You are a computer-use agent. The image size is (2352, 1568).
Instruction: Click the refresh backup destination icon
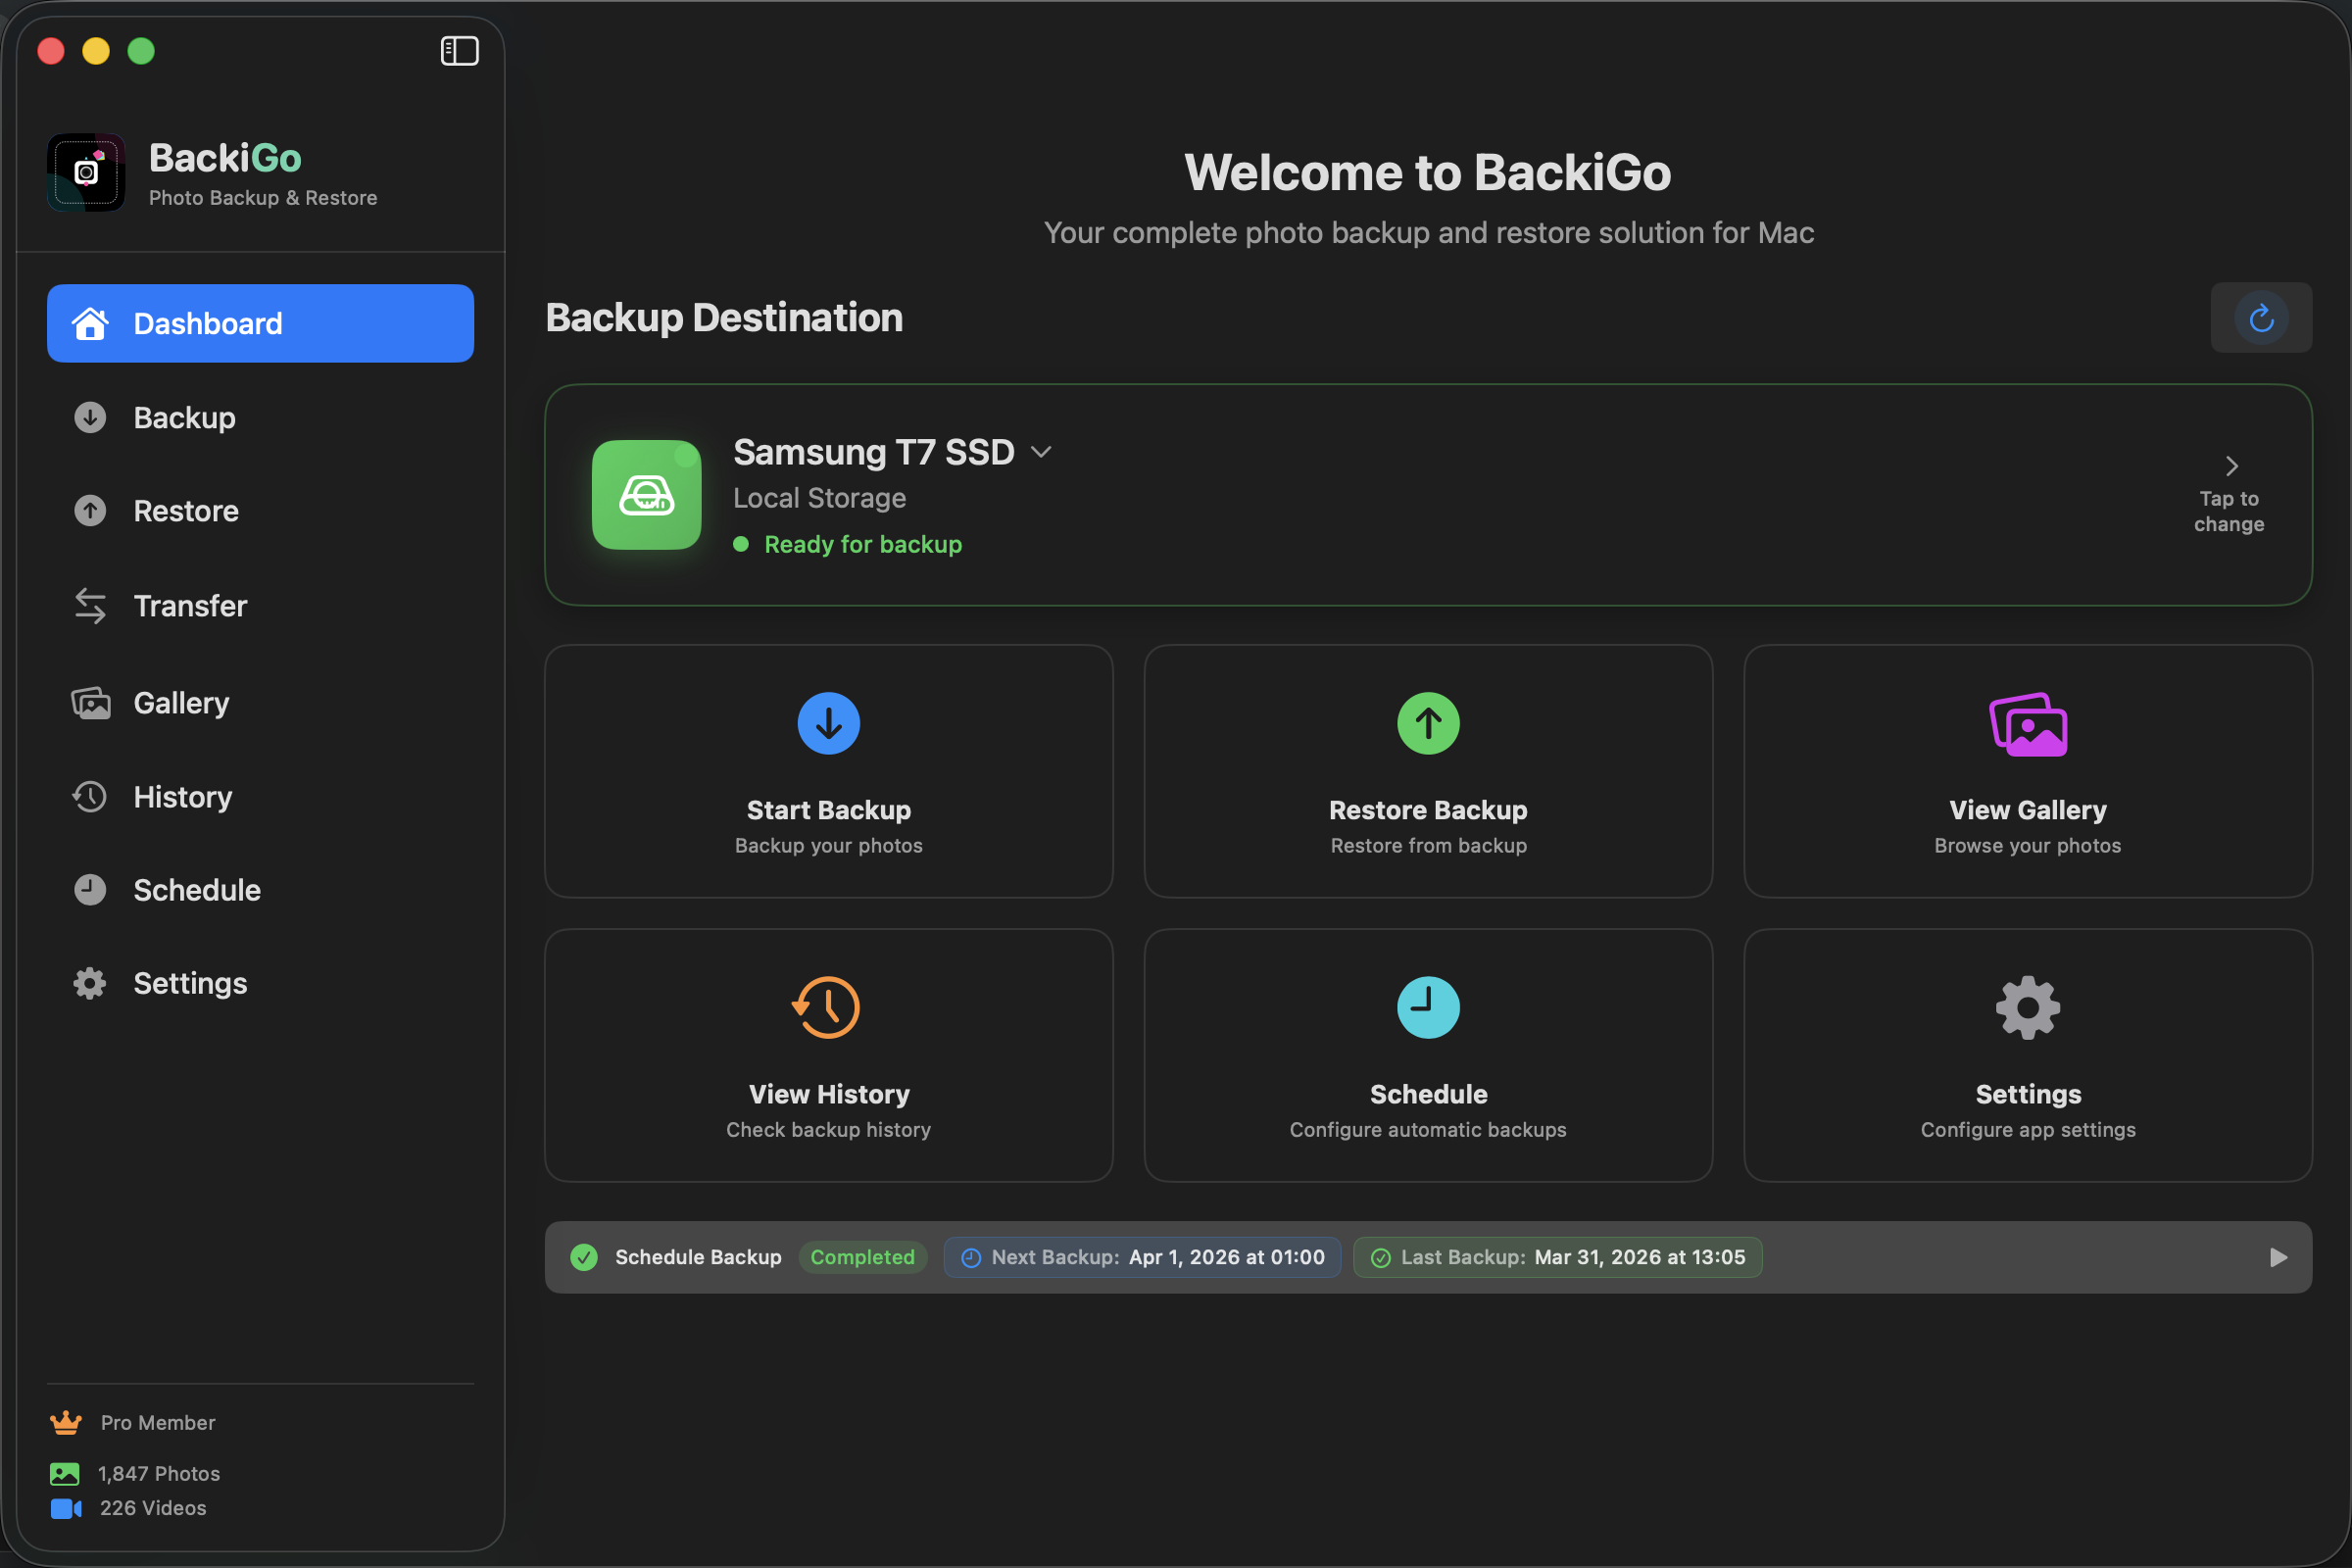2260,318
